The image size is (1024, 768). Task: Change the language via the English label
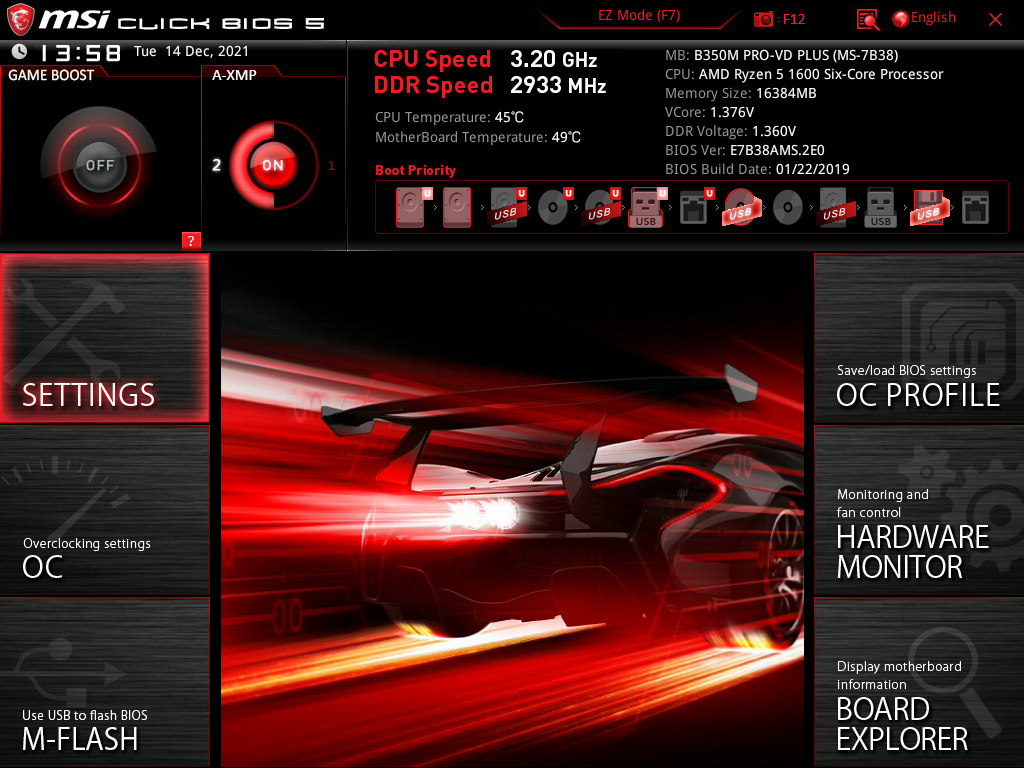933,18
